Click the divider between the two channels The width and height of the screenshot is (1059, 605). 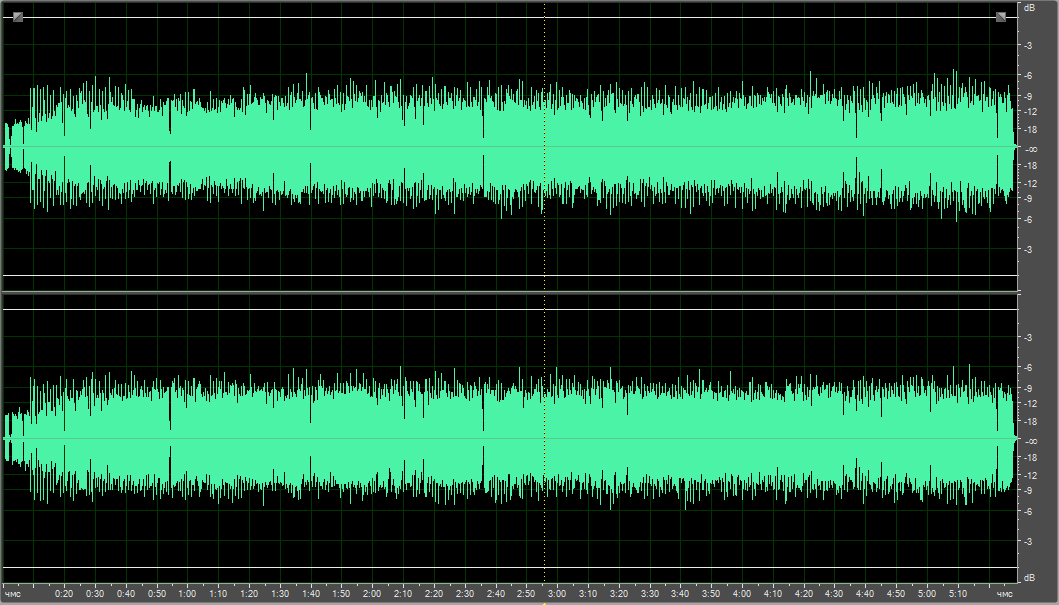[x=510, y=292]
